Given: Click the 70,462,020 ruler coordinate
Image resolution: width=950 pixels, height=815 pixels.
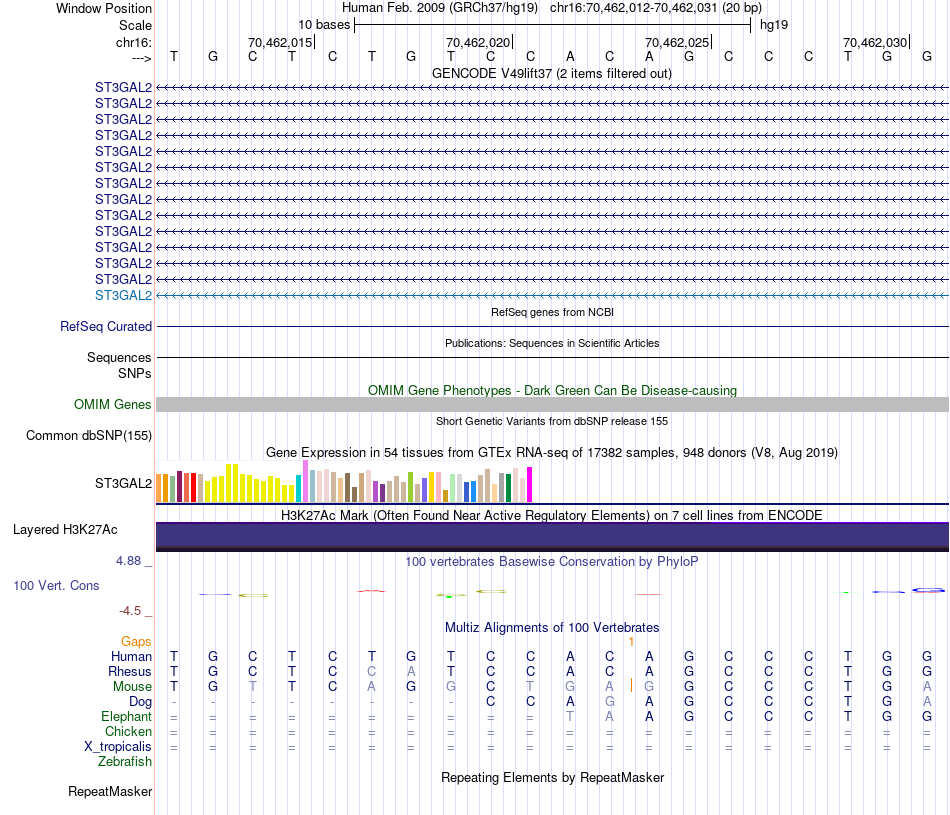Looking at the screenshot, I should (478, 42).
